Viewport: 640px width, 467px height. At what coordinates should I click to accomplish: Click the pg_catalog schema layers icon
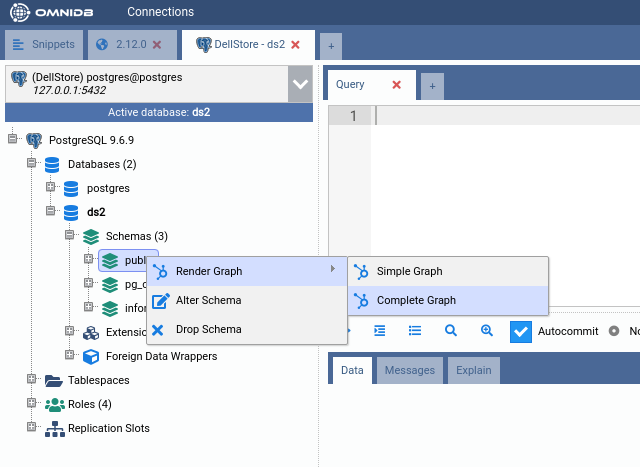(x=110, y=285)
